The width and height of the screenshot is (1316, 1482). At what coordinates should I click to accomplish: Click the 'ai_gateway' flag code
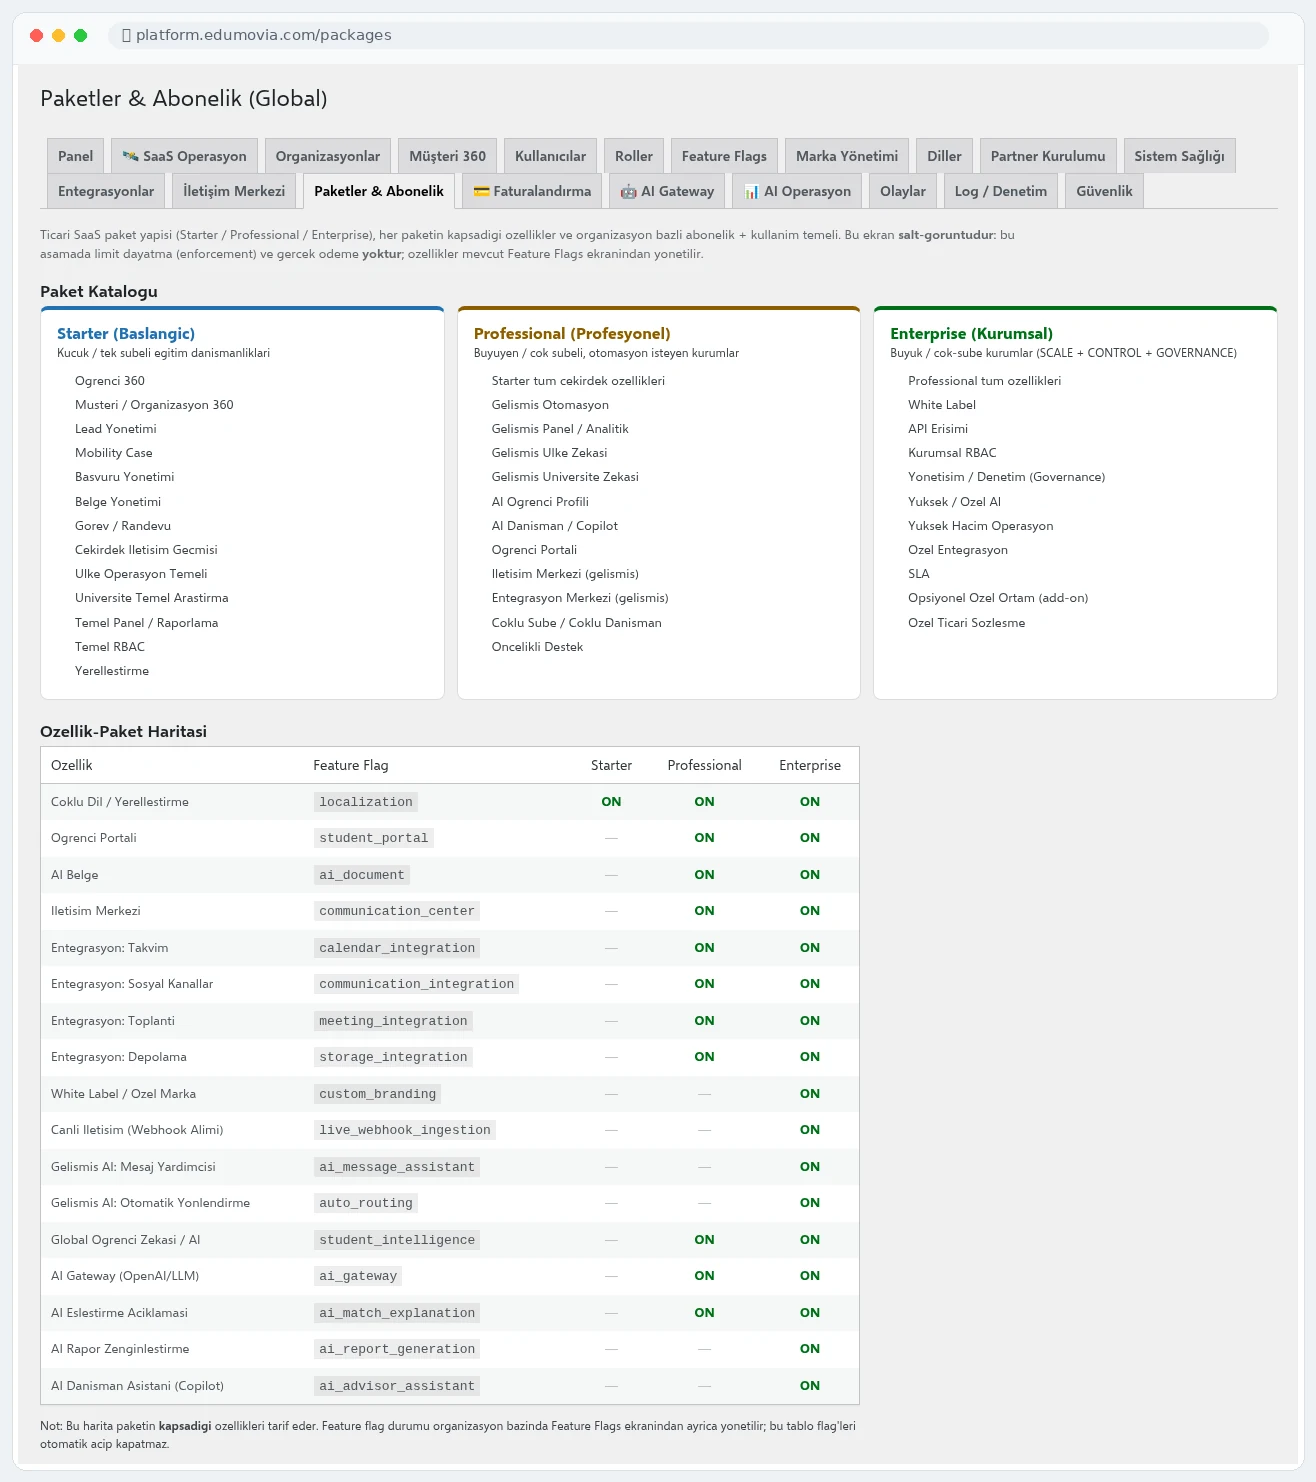(x=358, y=1276)
